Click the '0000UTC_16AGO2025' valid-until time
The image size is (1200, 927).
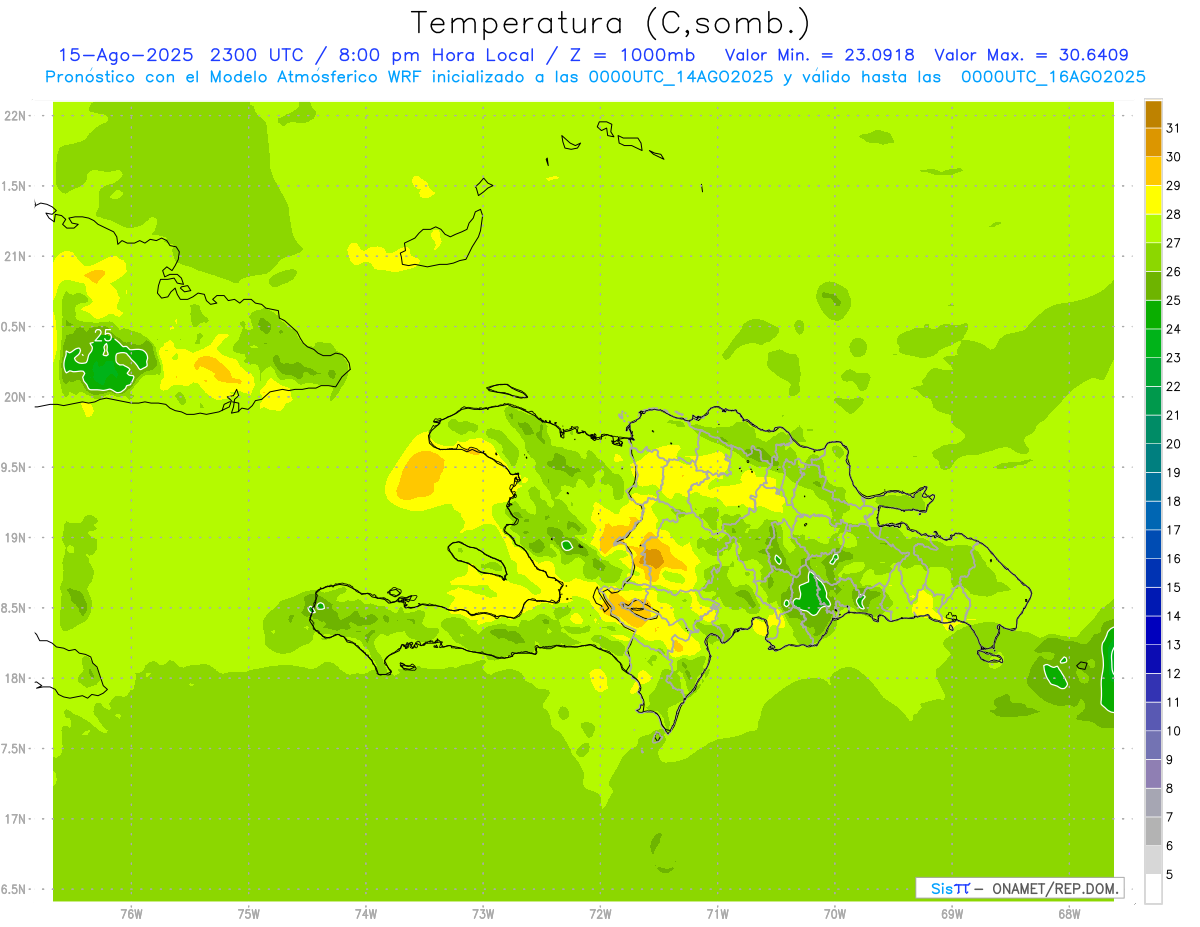coord(1053,77)
